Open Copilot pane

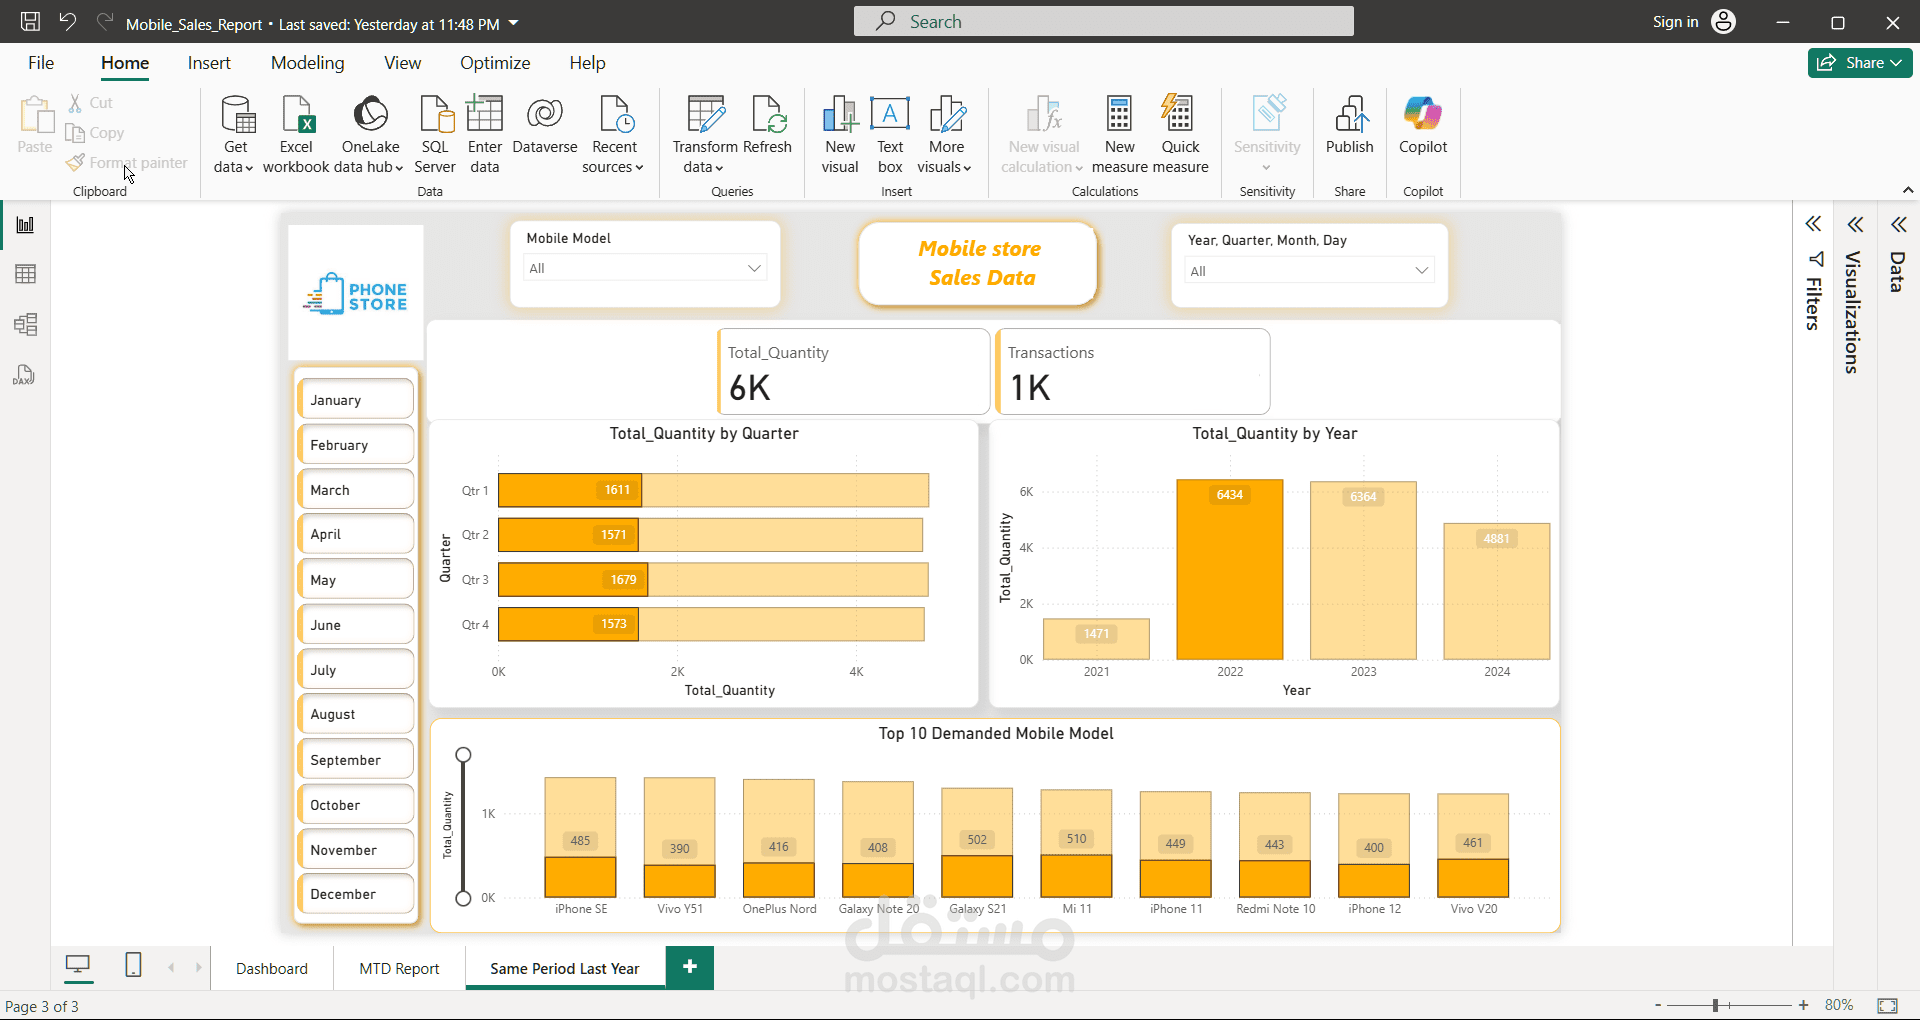(1423, 125)
